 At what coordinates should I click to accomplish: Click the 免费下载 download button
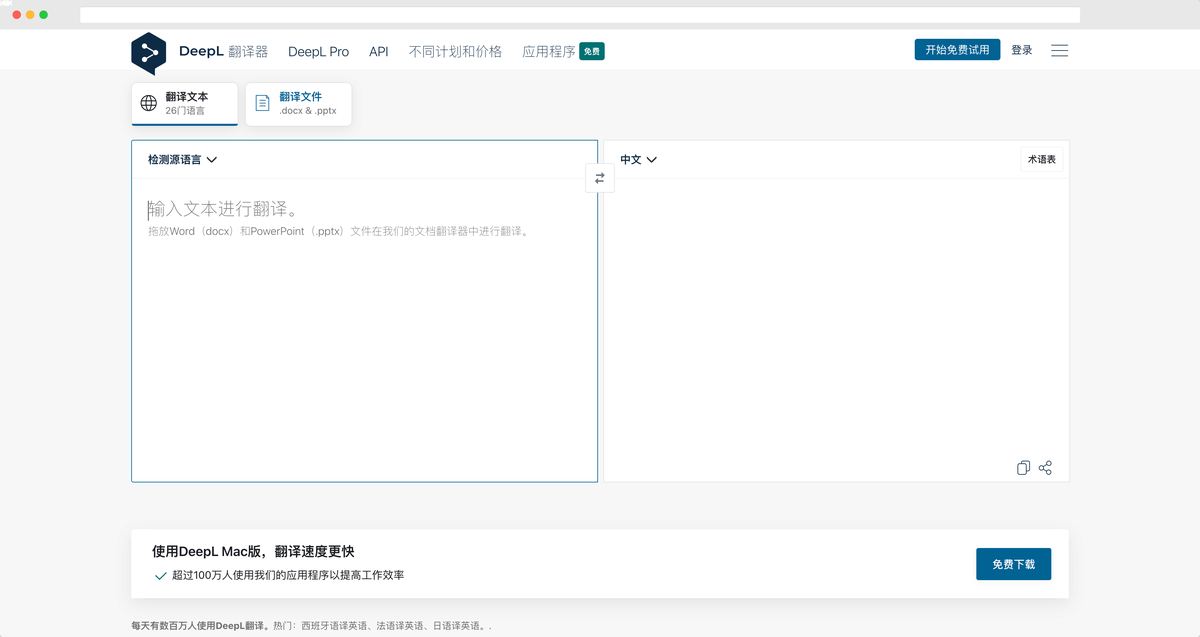click(x=1013, y=564)
